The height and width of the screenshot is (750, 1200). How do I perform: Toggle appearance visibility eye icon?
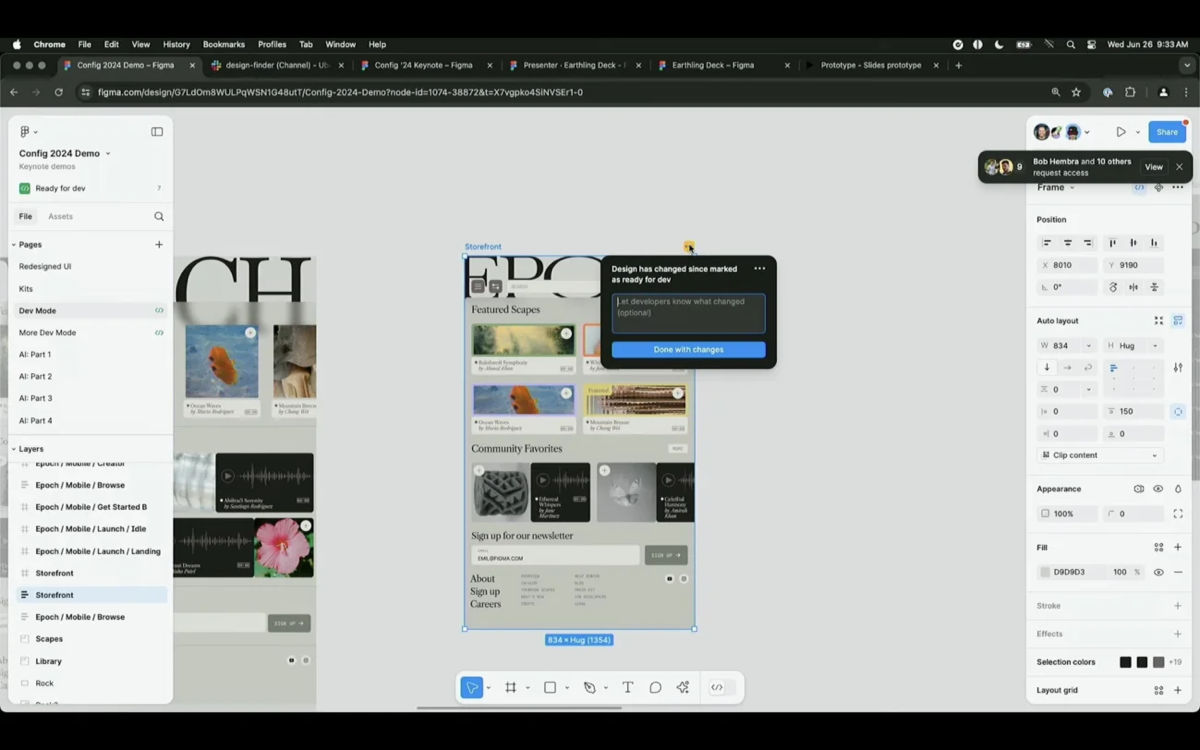click(x=1158, y=489)
